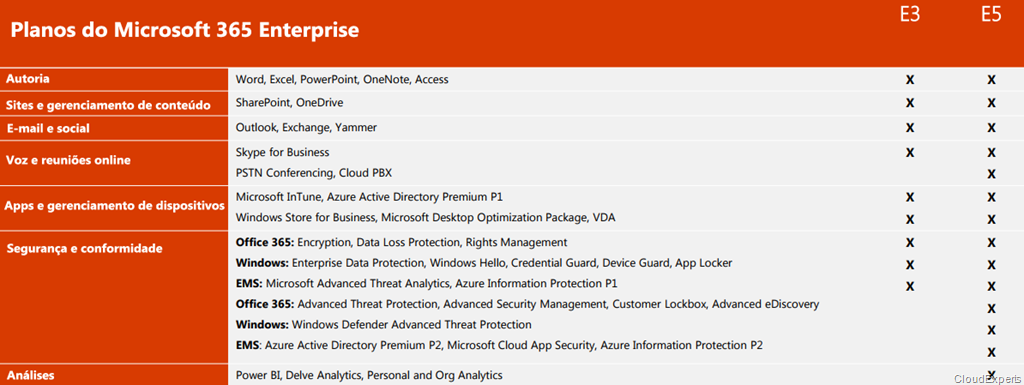Click E5 X mark for Skype for Business
The image size is (1024, 385).
tap(991, 153)
